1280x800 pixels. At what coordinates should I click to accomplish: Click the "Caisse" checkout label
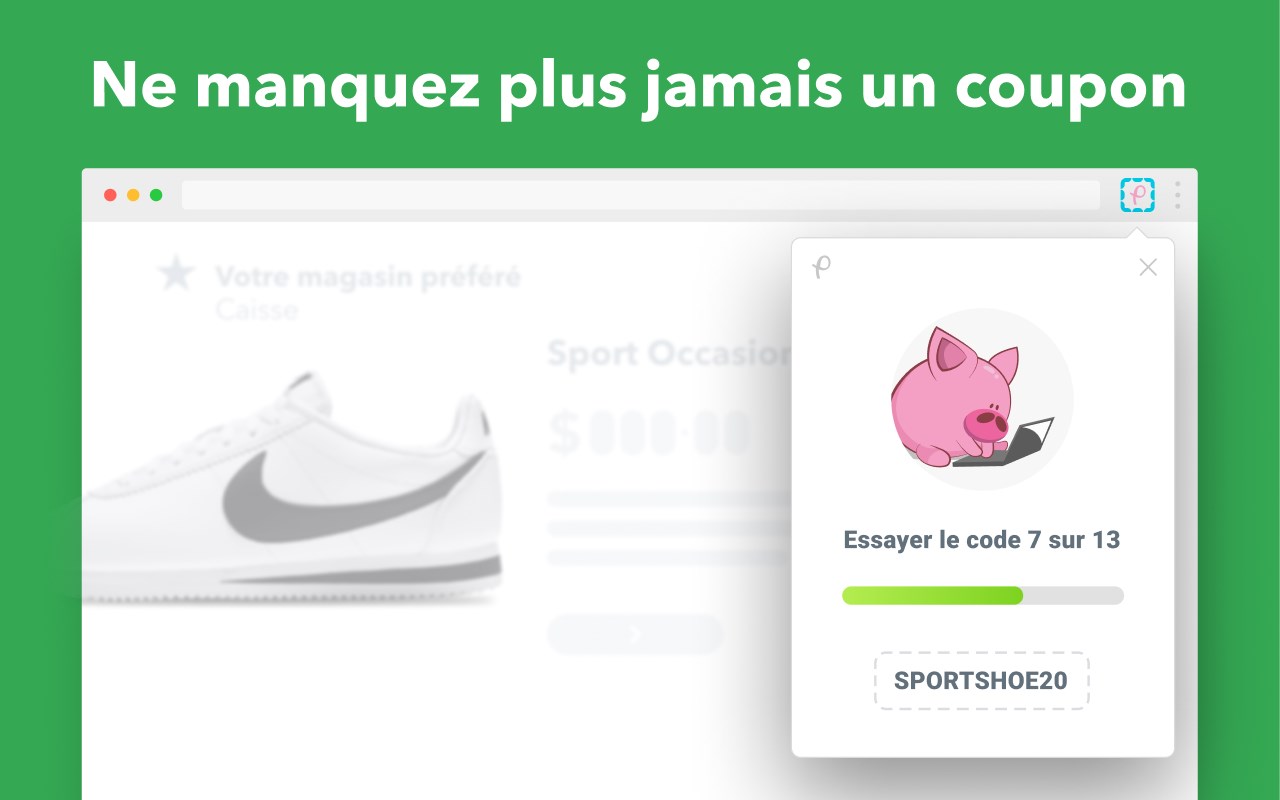point(257,309)
